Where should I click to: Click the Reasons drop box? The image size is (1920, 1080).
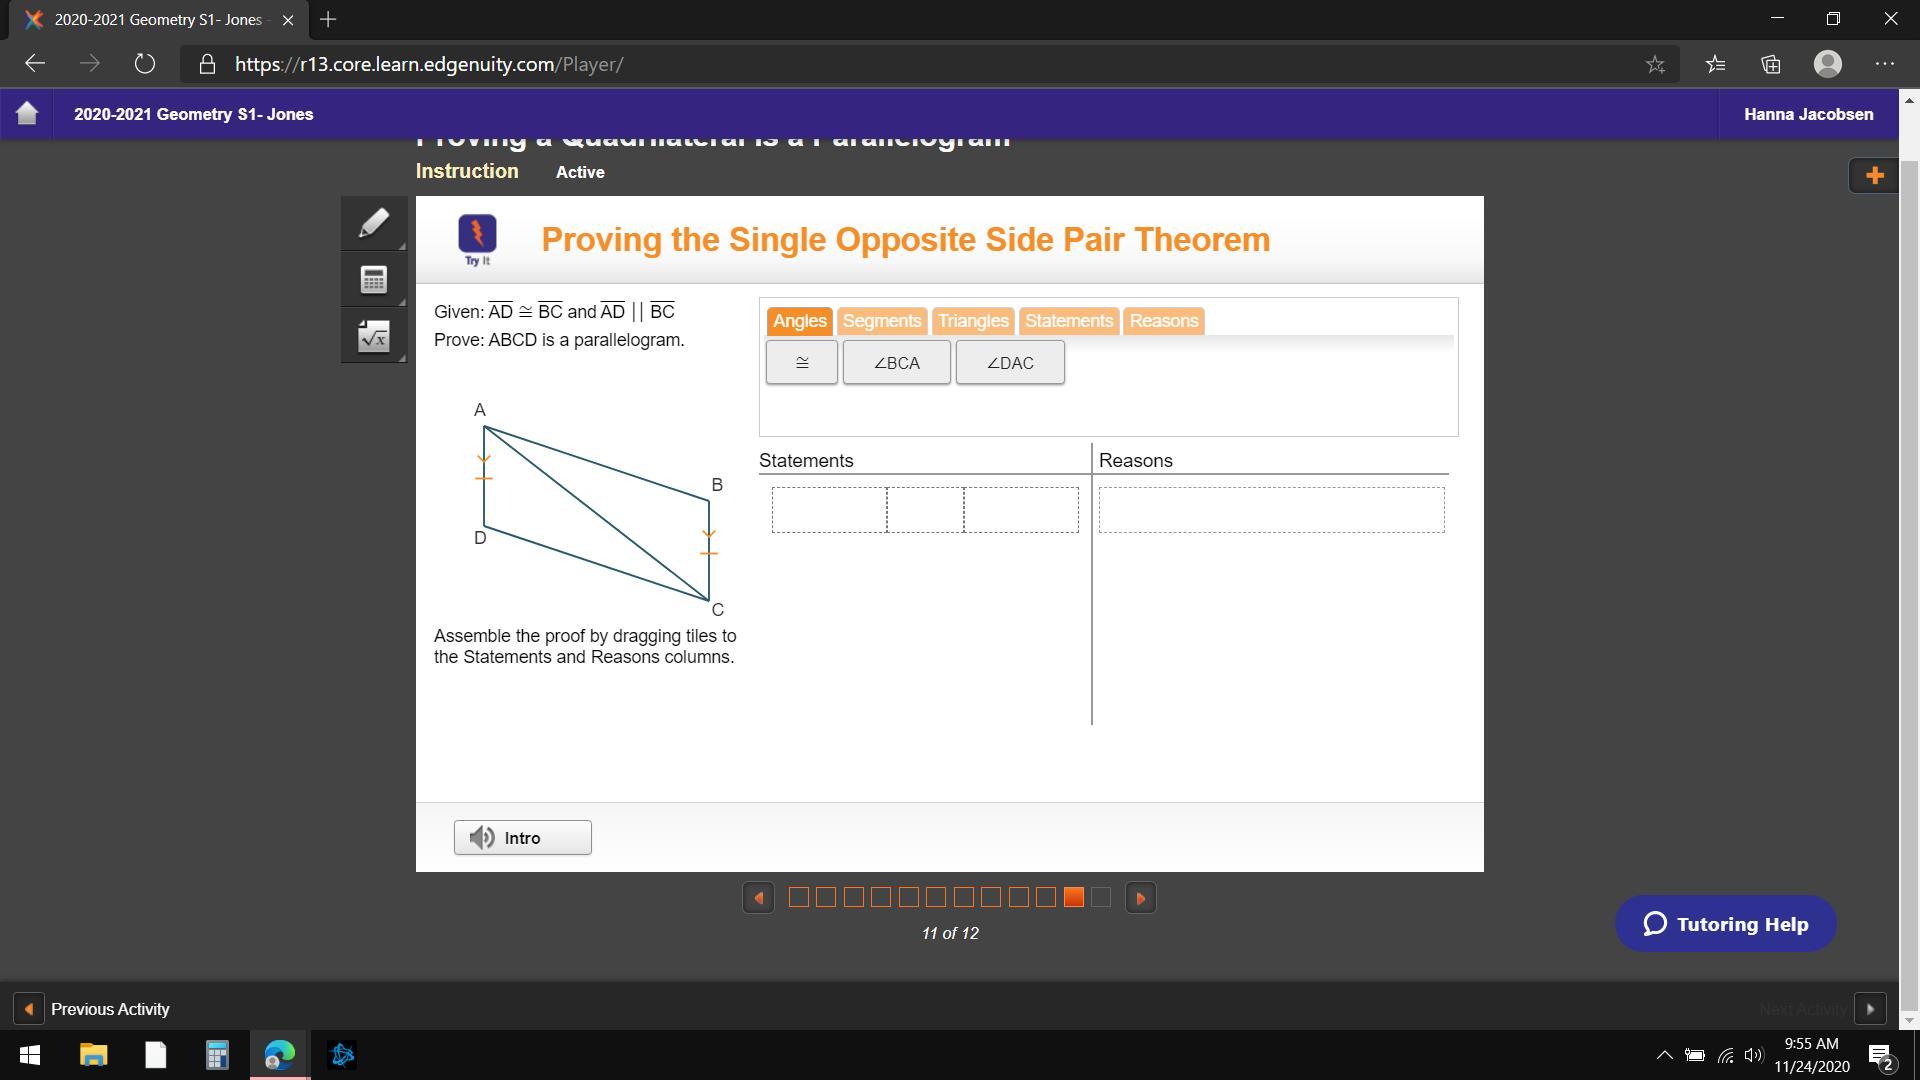coord(1271,510)
